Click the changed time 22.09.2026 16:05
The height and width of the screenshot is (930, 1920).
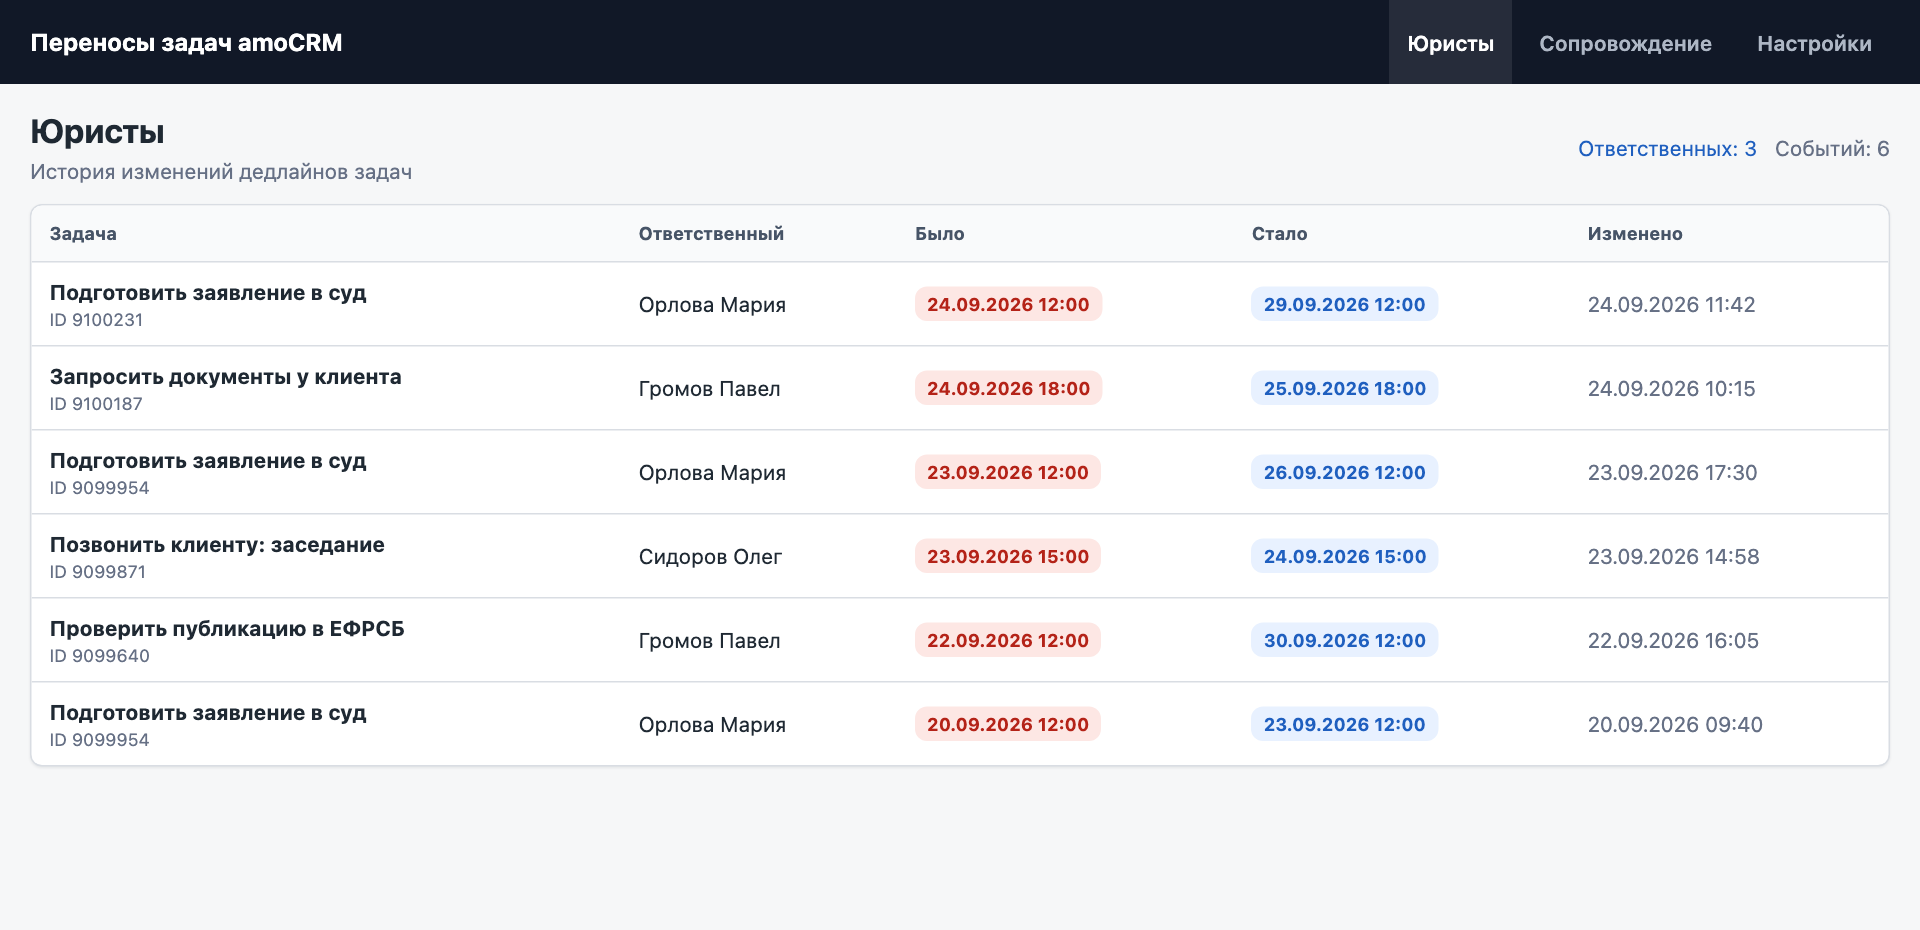pyautogui.click(x=1673, y=641)
